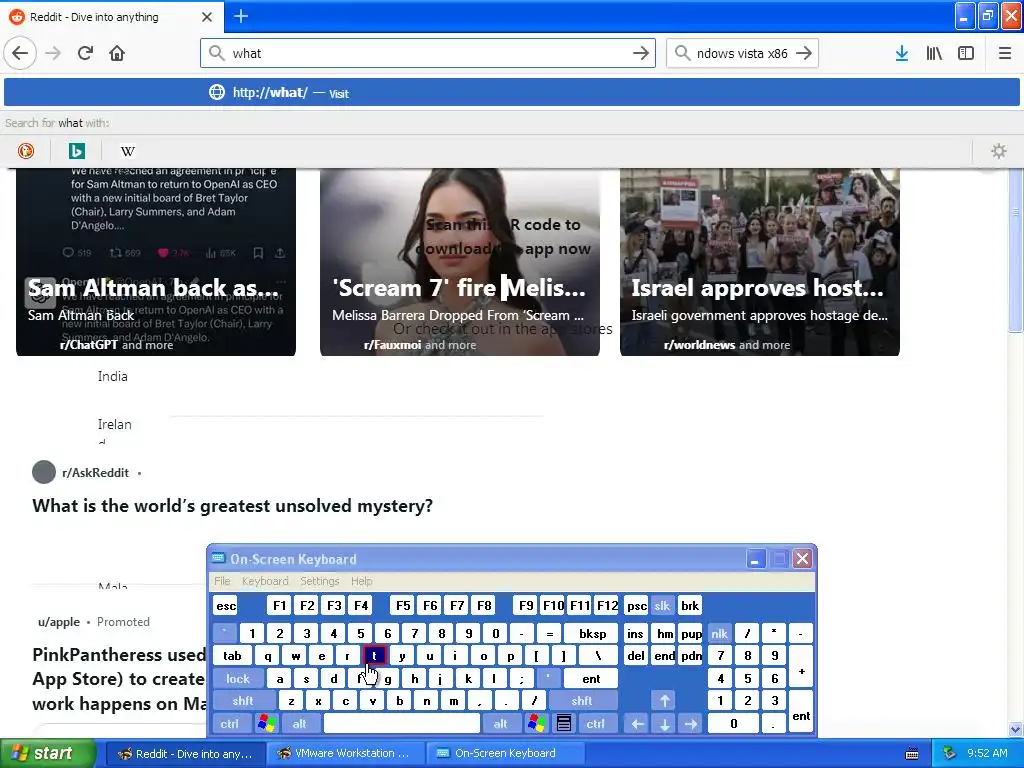Image resolution: width=1024 pixels, height=768 pixels.
Task: Click the down arrow key on keyboard
Action: click(664, 724)
